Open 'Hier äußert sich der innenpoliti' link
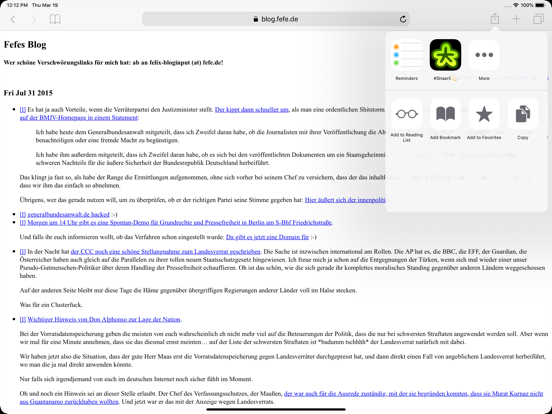The height and width of the screenshot is (414, 552). pyautogui.click(x=345, y=200)
